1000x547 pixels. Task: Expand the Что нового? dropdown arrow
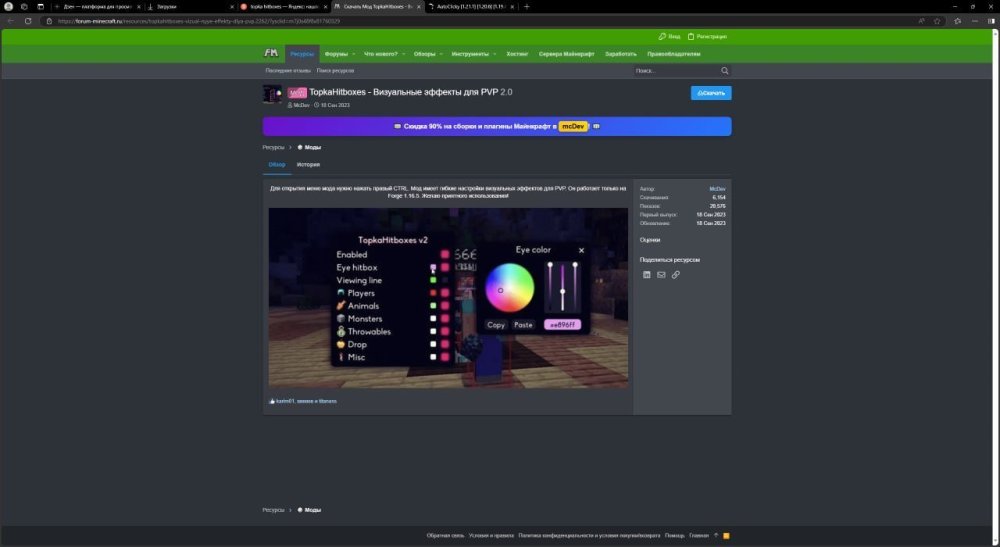pos(403,54)
